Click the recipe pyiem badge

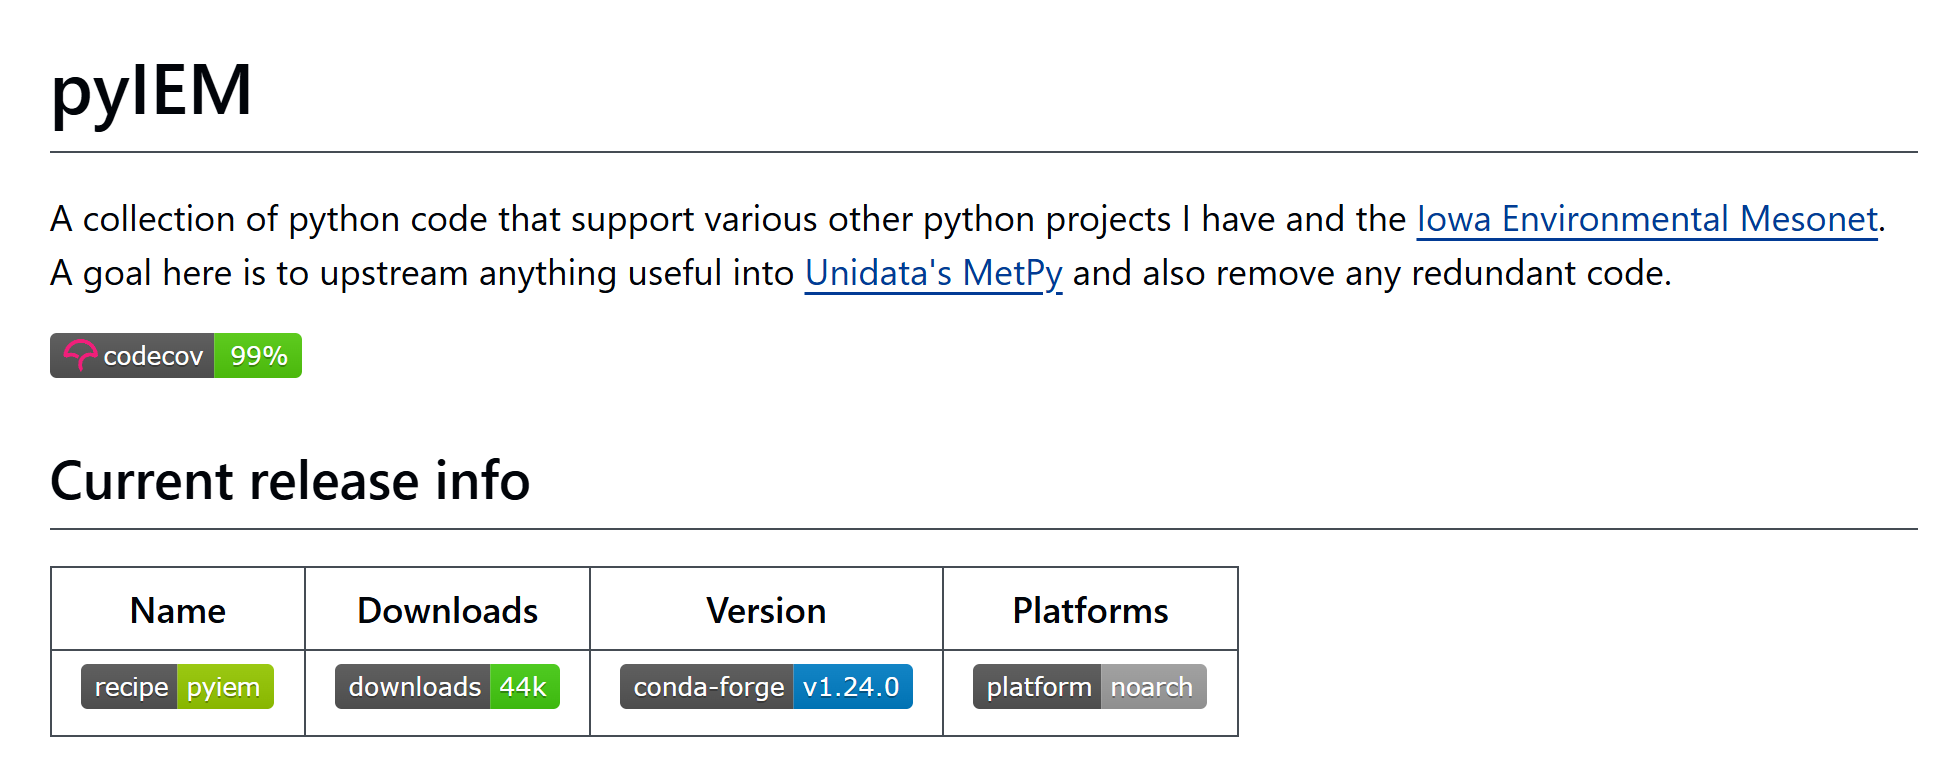(x=177, y=687)
